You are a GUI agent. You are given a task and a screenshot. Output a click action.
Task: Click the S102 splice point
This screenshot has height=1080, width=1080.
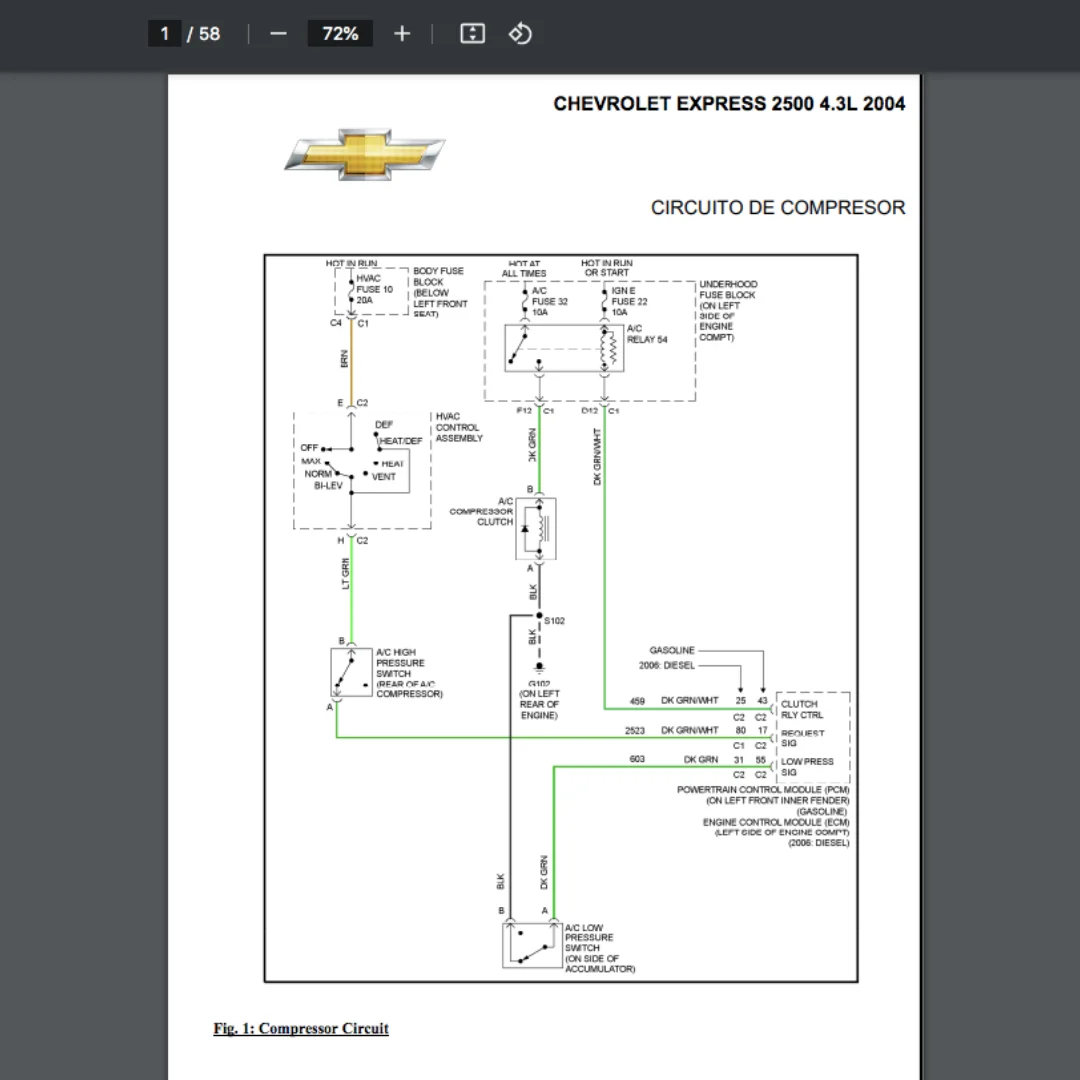[539, 617]
